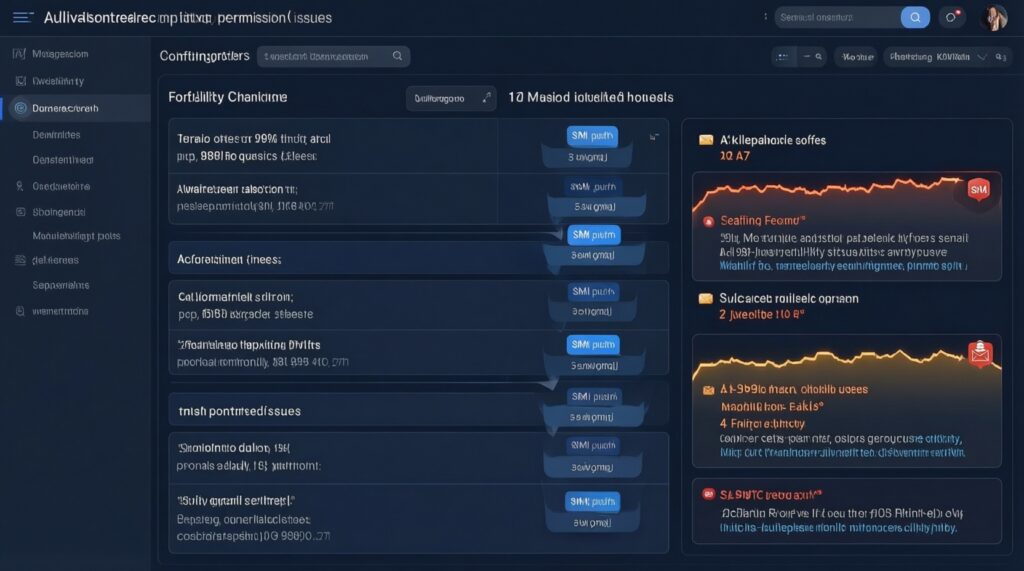Click the 4 Fnitror eabhcby text

(762, 424)
